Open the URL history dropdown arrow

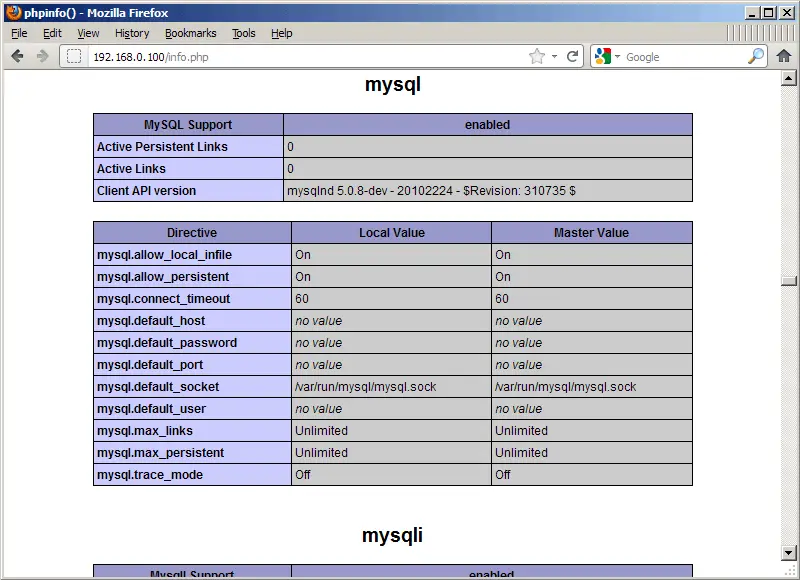point(555,57)
